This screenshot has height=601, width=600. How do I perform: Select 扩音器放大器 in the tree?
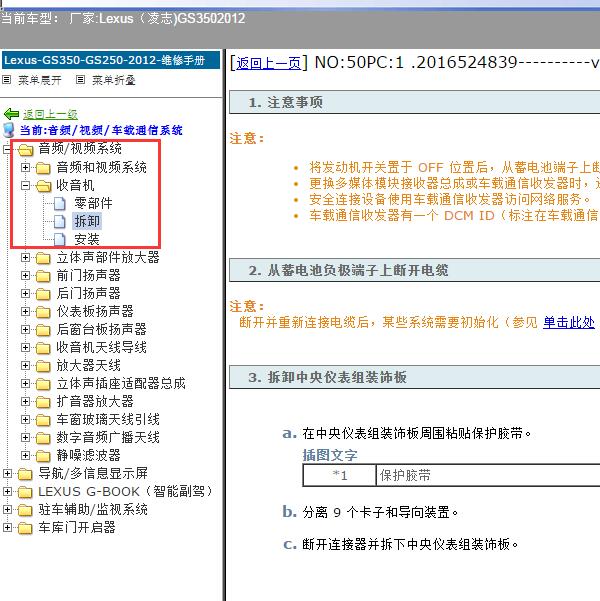click(95, 401)
